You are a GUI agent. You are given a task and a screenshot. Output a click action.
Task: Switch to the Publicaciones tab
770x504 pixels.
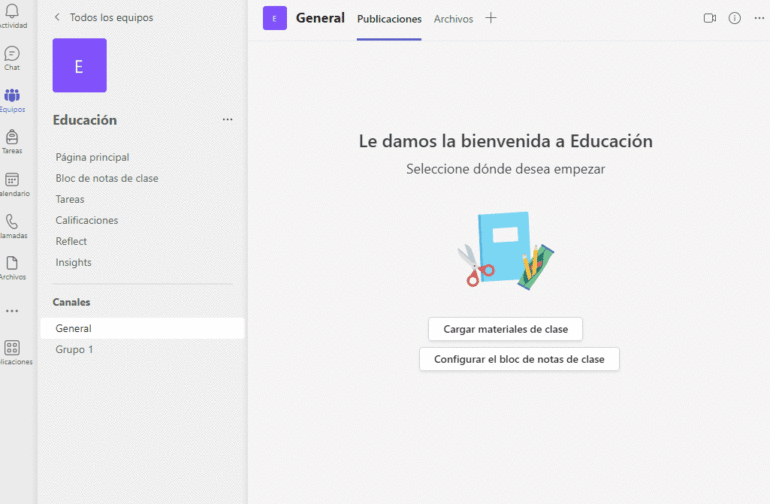click(x=389, y=19)
